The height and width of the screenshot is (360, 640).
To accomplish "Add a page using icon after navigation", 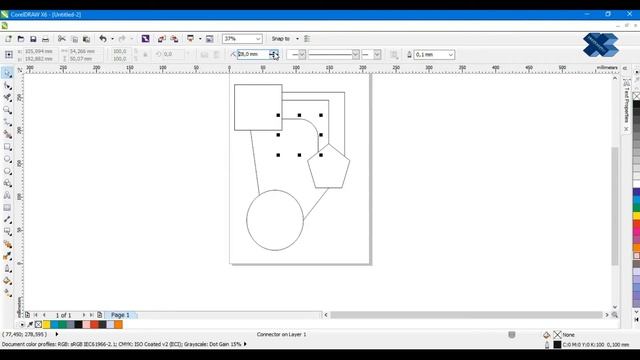I will (x=99, y=315).
